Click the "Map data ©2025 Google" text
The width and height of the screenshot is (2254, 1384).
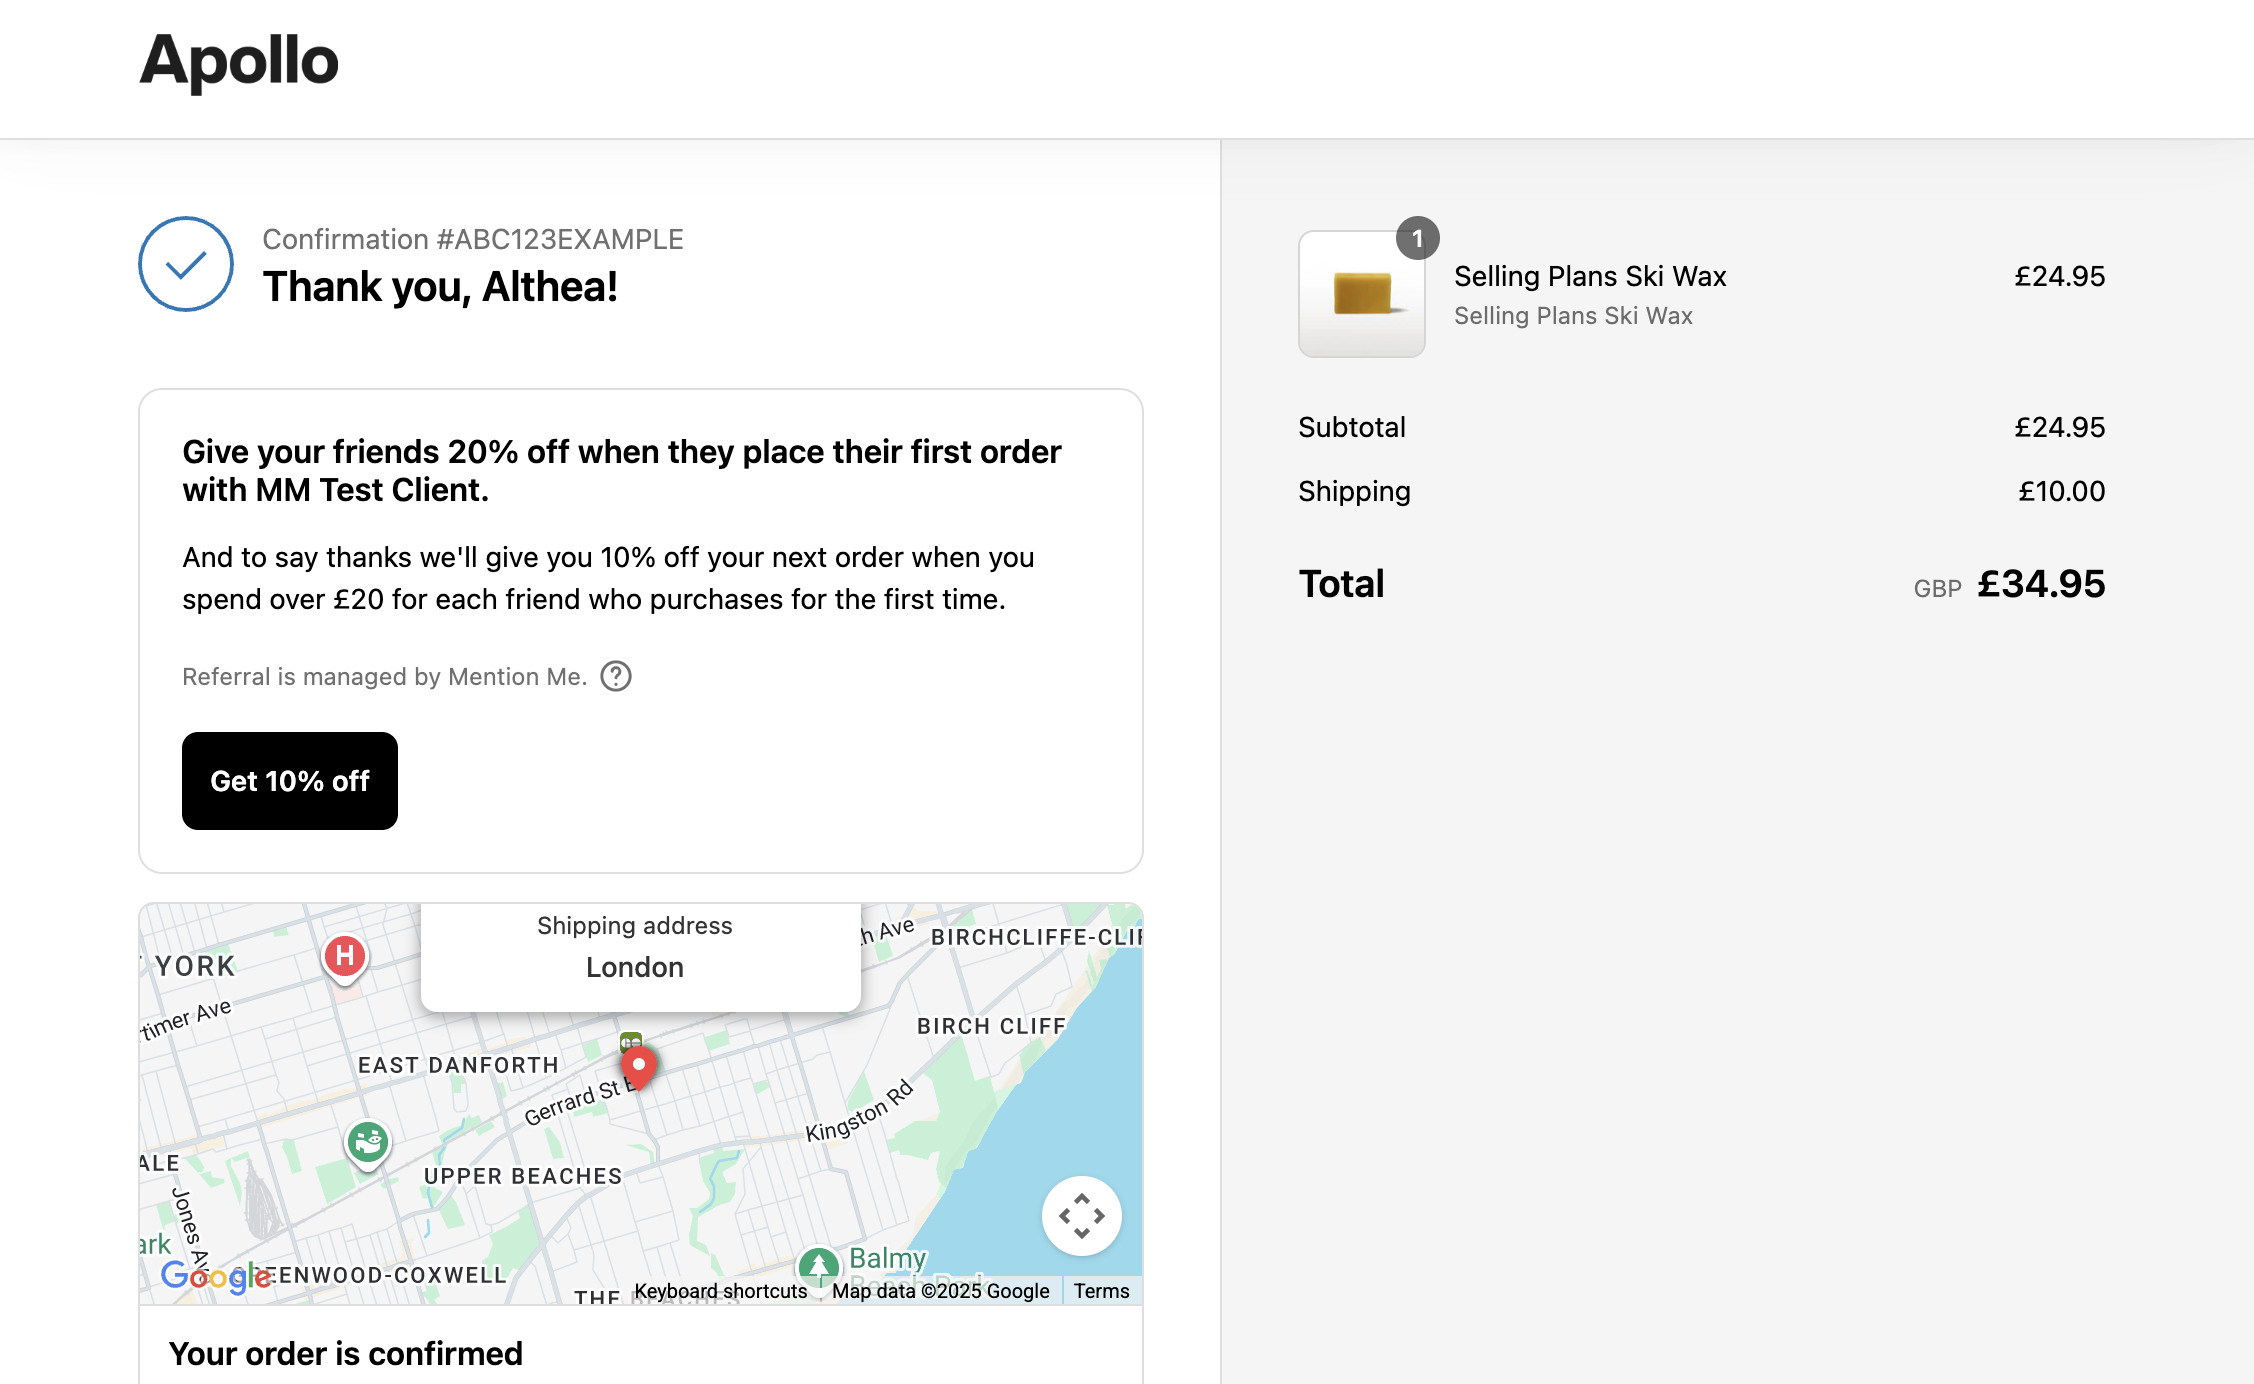pyautogui.click(x=940, y=1291)
